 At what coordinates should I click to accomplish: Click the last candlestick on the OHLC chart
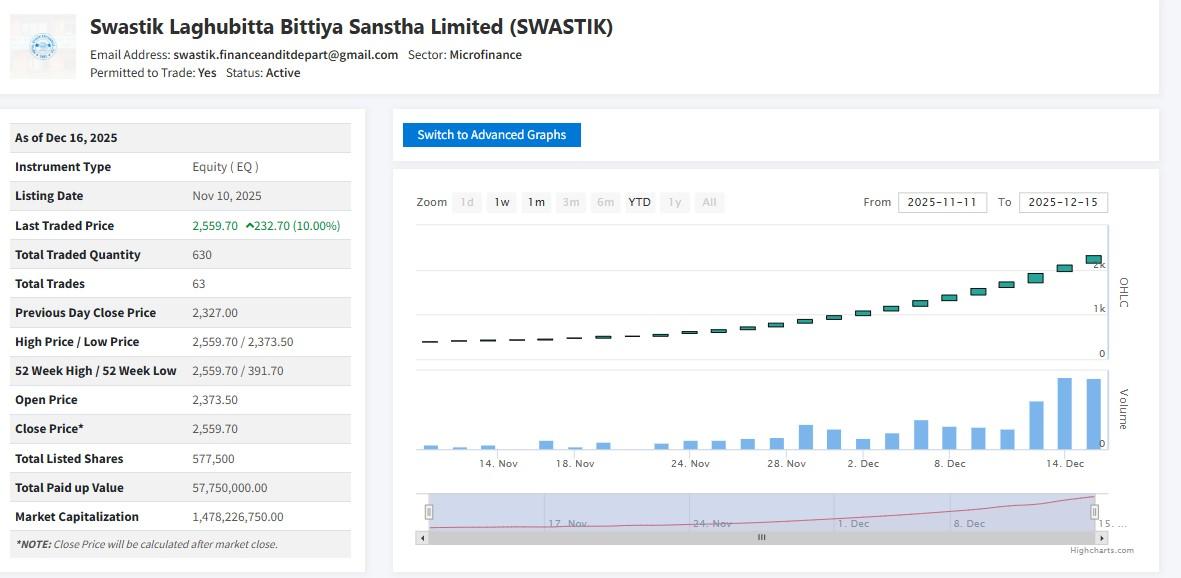click(1092, 260)
